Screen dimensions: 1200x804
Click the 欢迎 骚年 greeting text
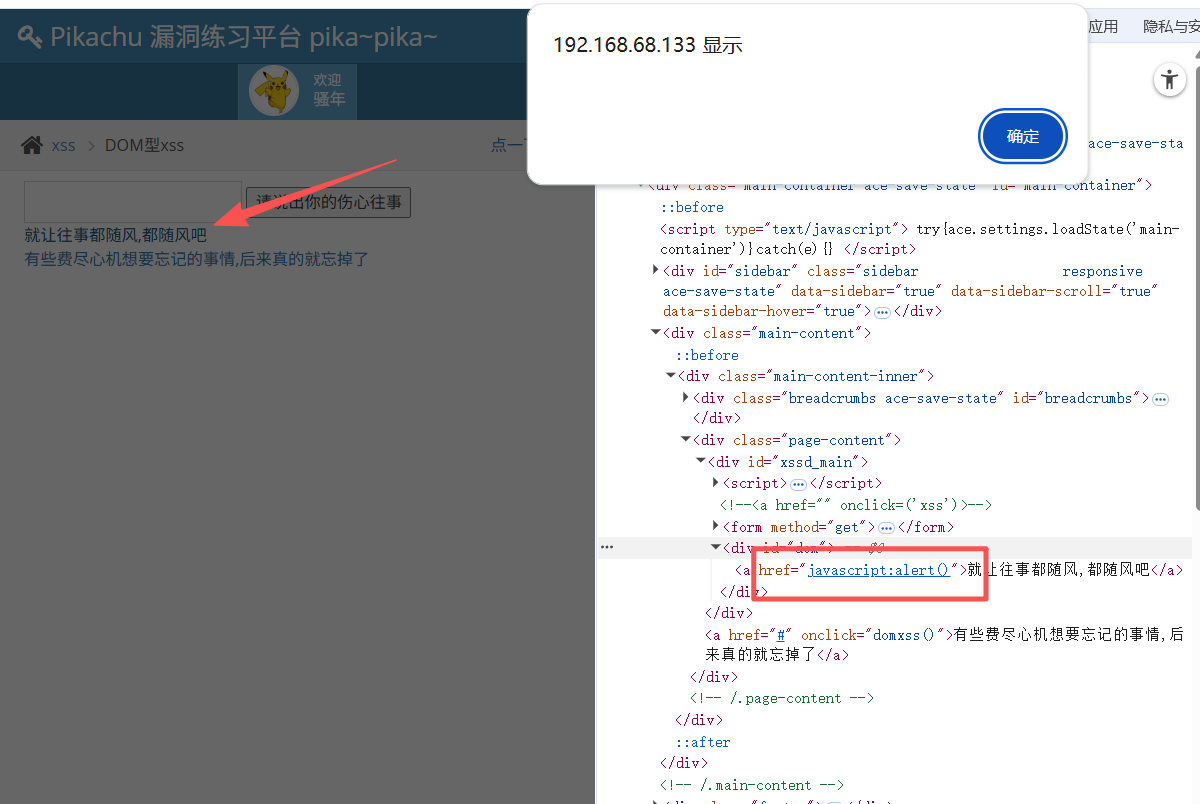[x=329, y=90]
